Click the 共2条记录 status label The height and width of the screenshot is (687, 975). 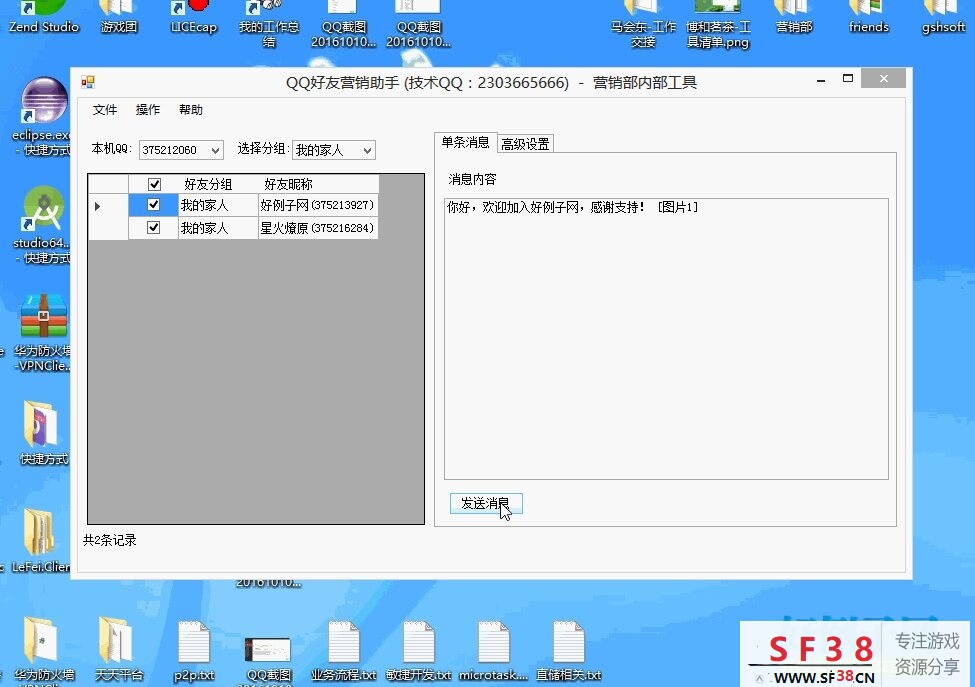coord(110,540)
